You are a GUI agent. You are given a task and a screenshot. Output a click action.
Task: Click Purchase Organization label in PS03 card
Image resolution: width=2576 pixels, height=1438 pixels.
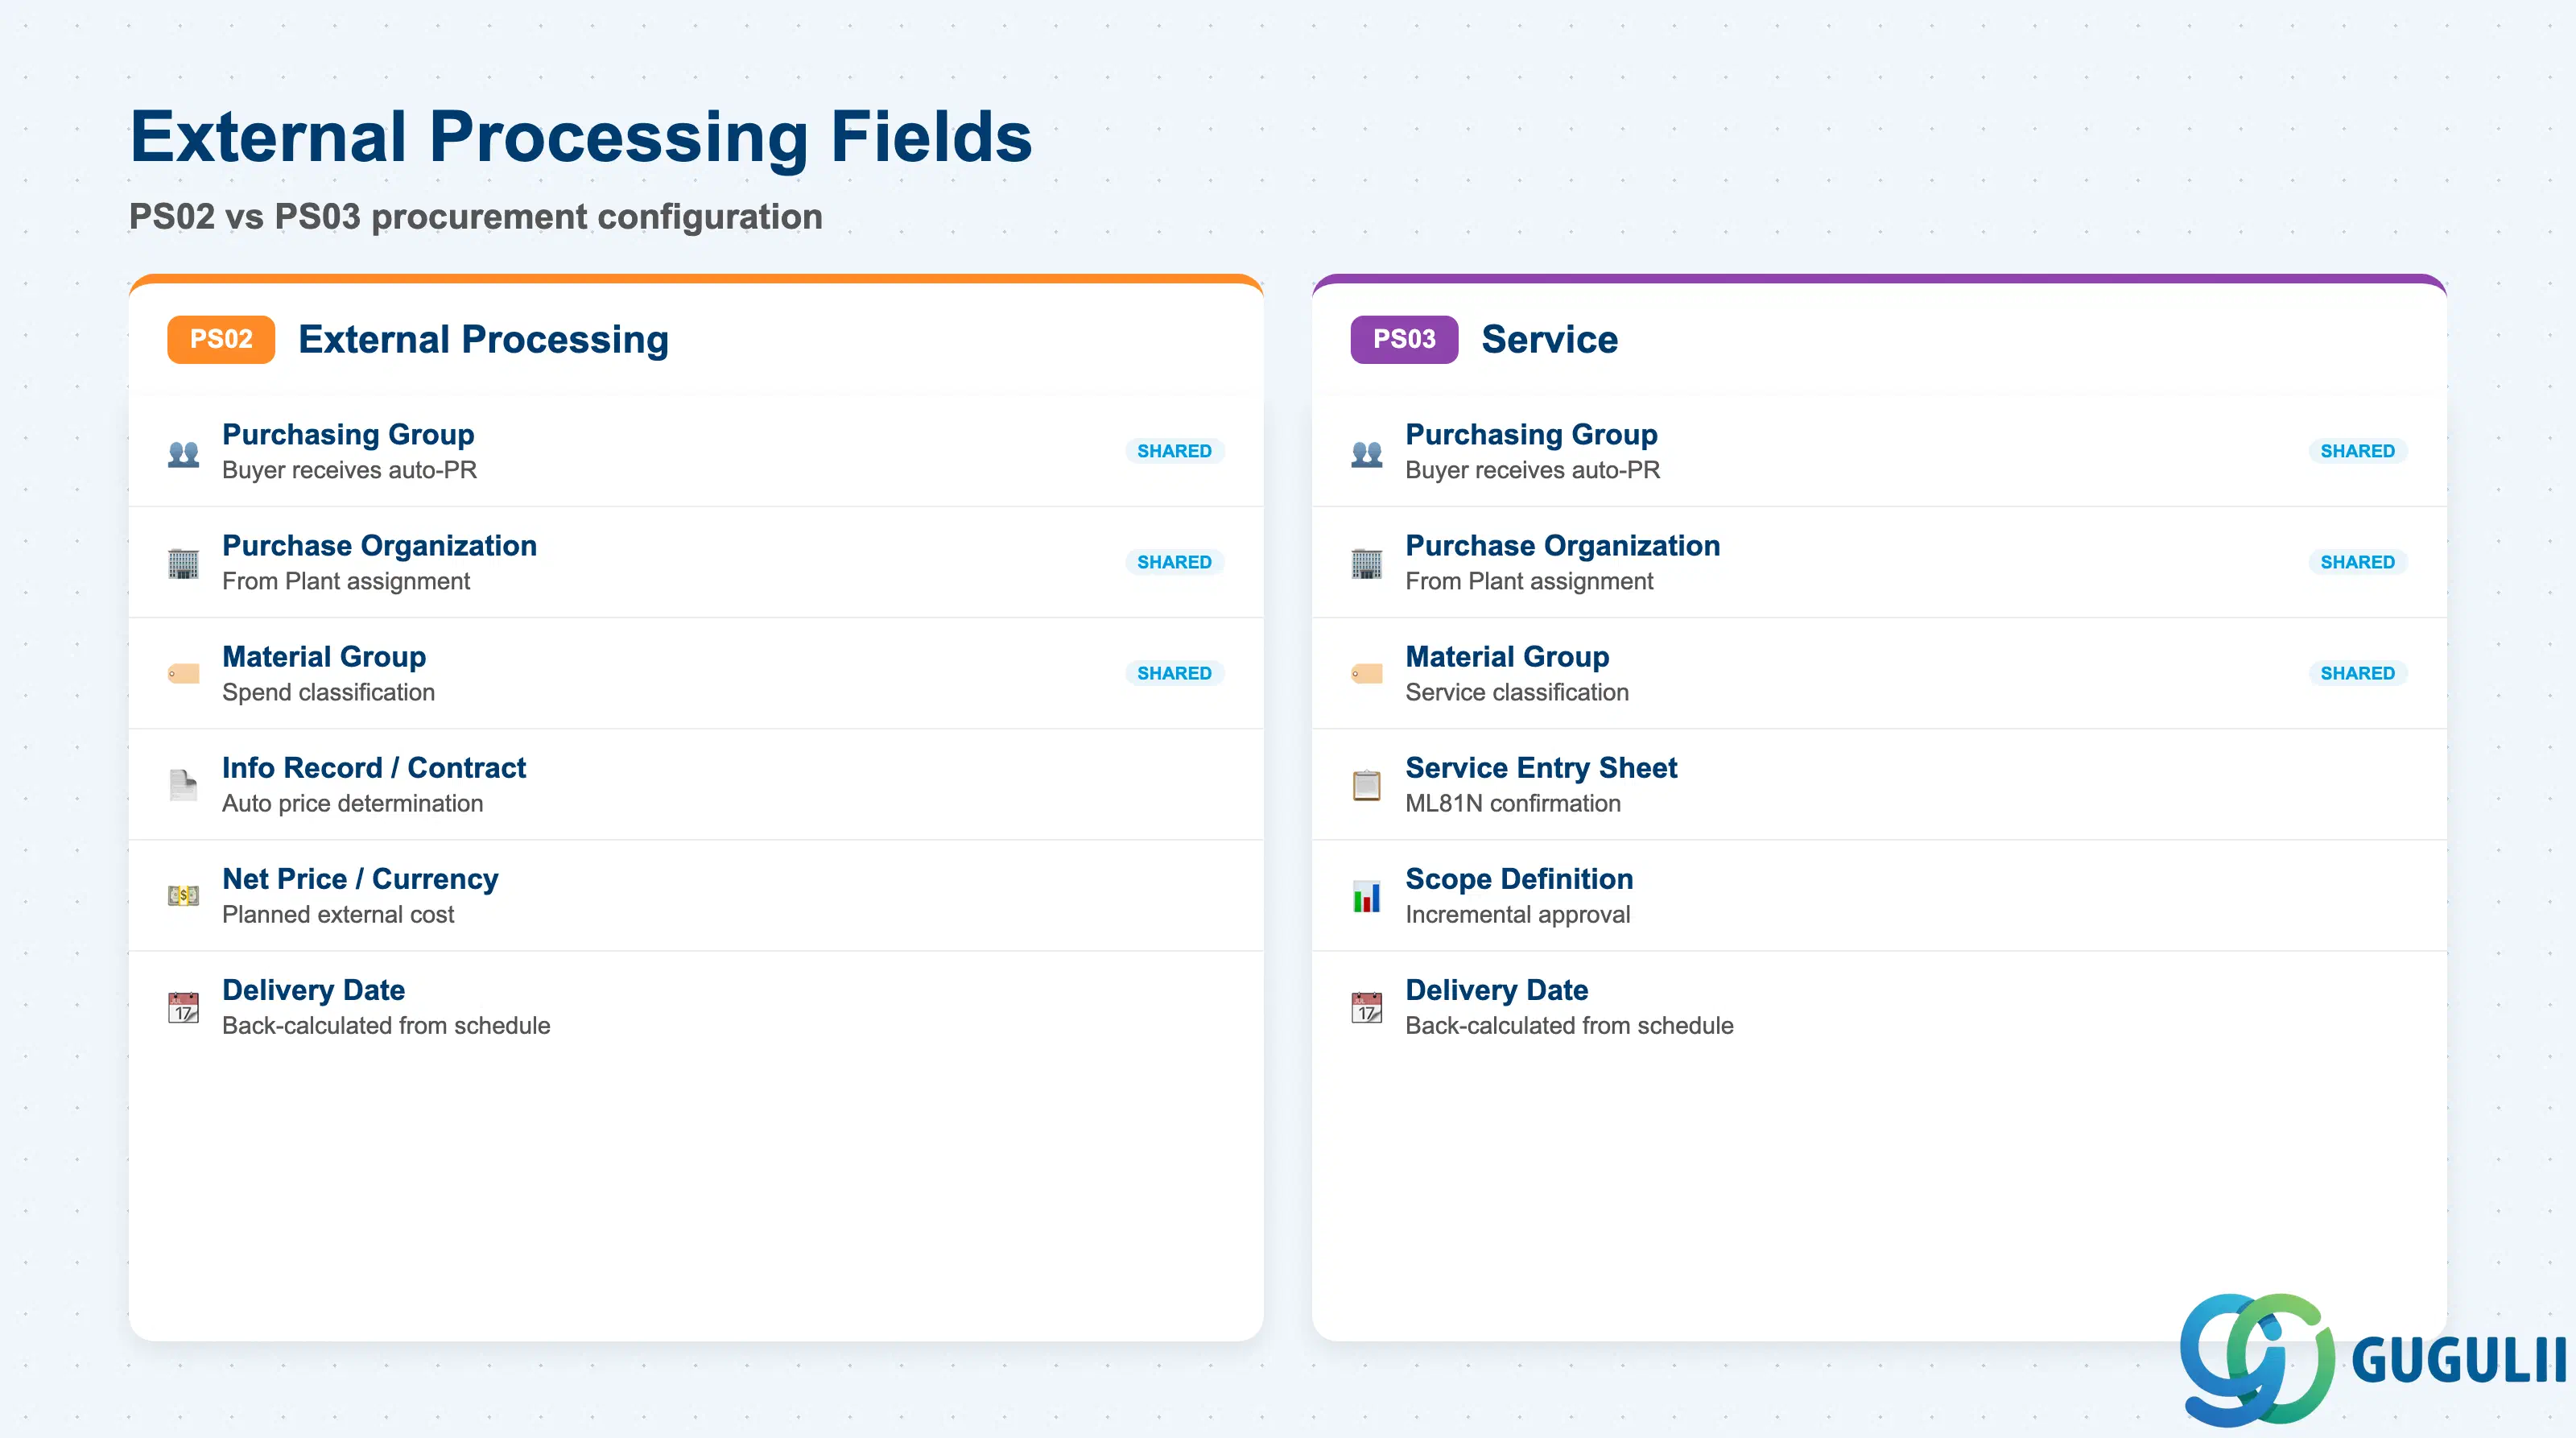pos(1563,545)
